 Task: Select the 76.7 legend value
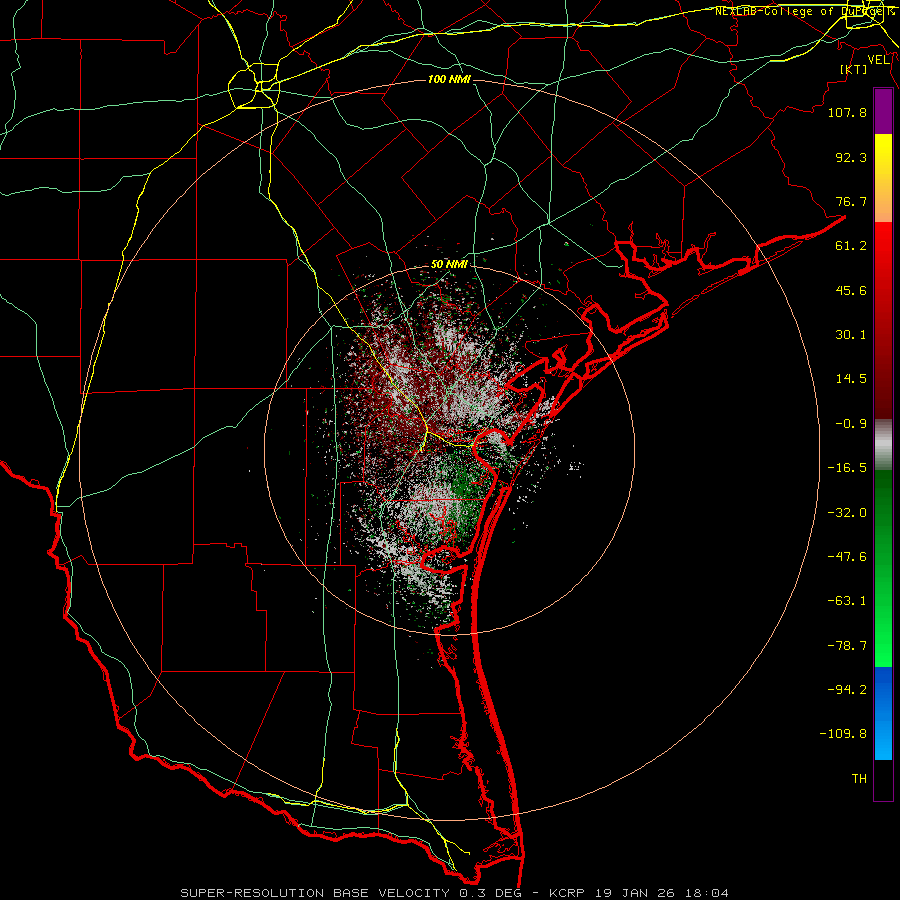pyautogui.click(x=851, y=201)
